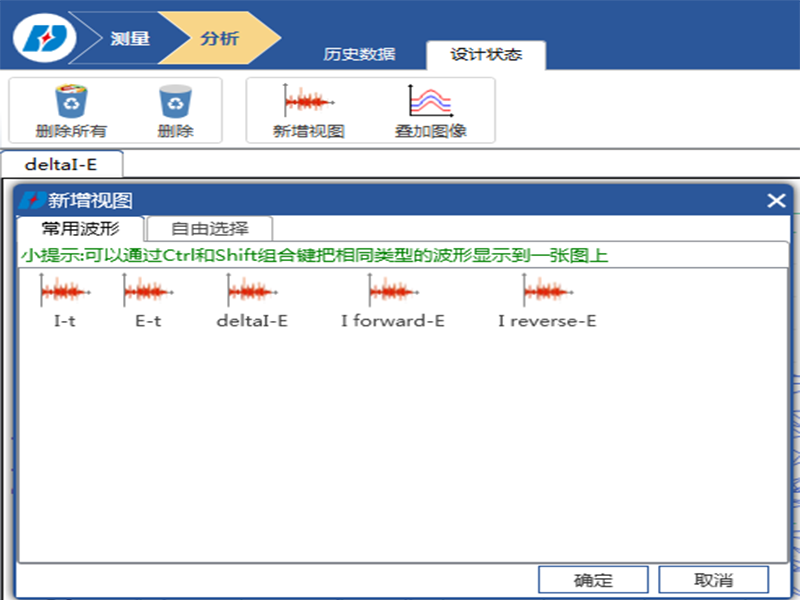Cancel with the 取消 button
The image size is (800, 600).
(713, 580)
